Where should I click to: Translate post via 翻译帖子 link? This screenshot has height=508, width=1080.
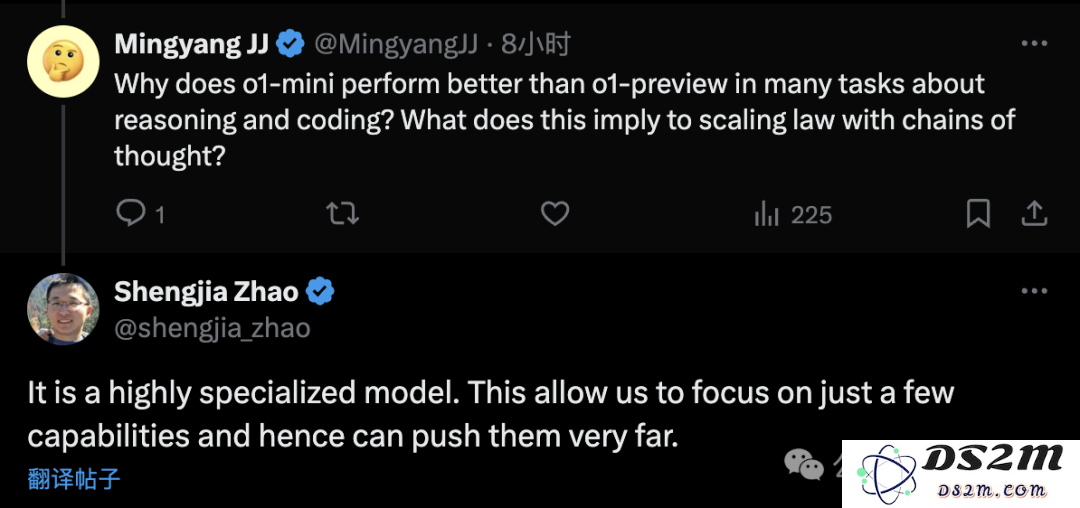[74, 478]
